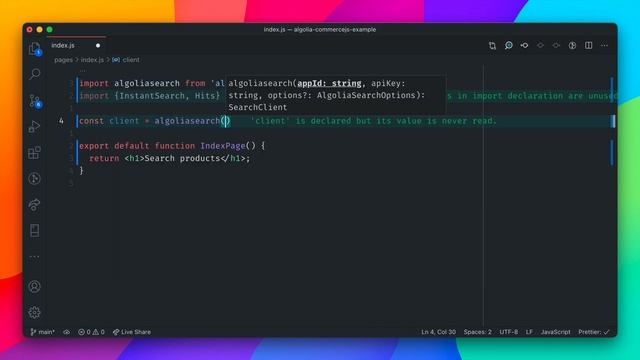The width and height of the screenshot is (640, 360).
Task: Click the 'return' keyword in code
Action: pos(104,158)
